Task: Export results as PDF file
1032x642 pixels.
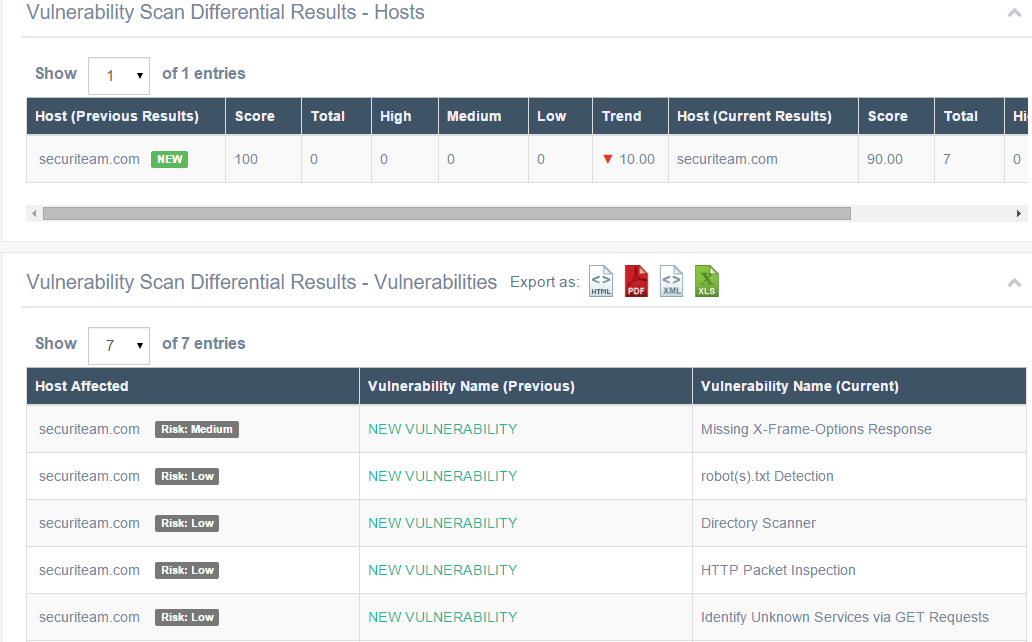Action: tap(636, 281)
